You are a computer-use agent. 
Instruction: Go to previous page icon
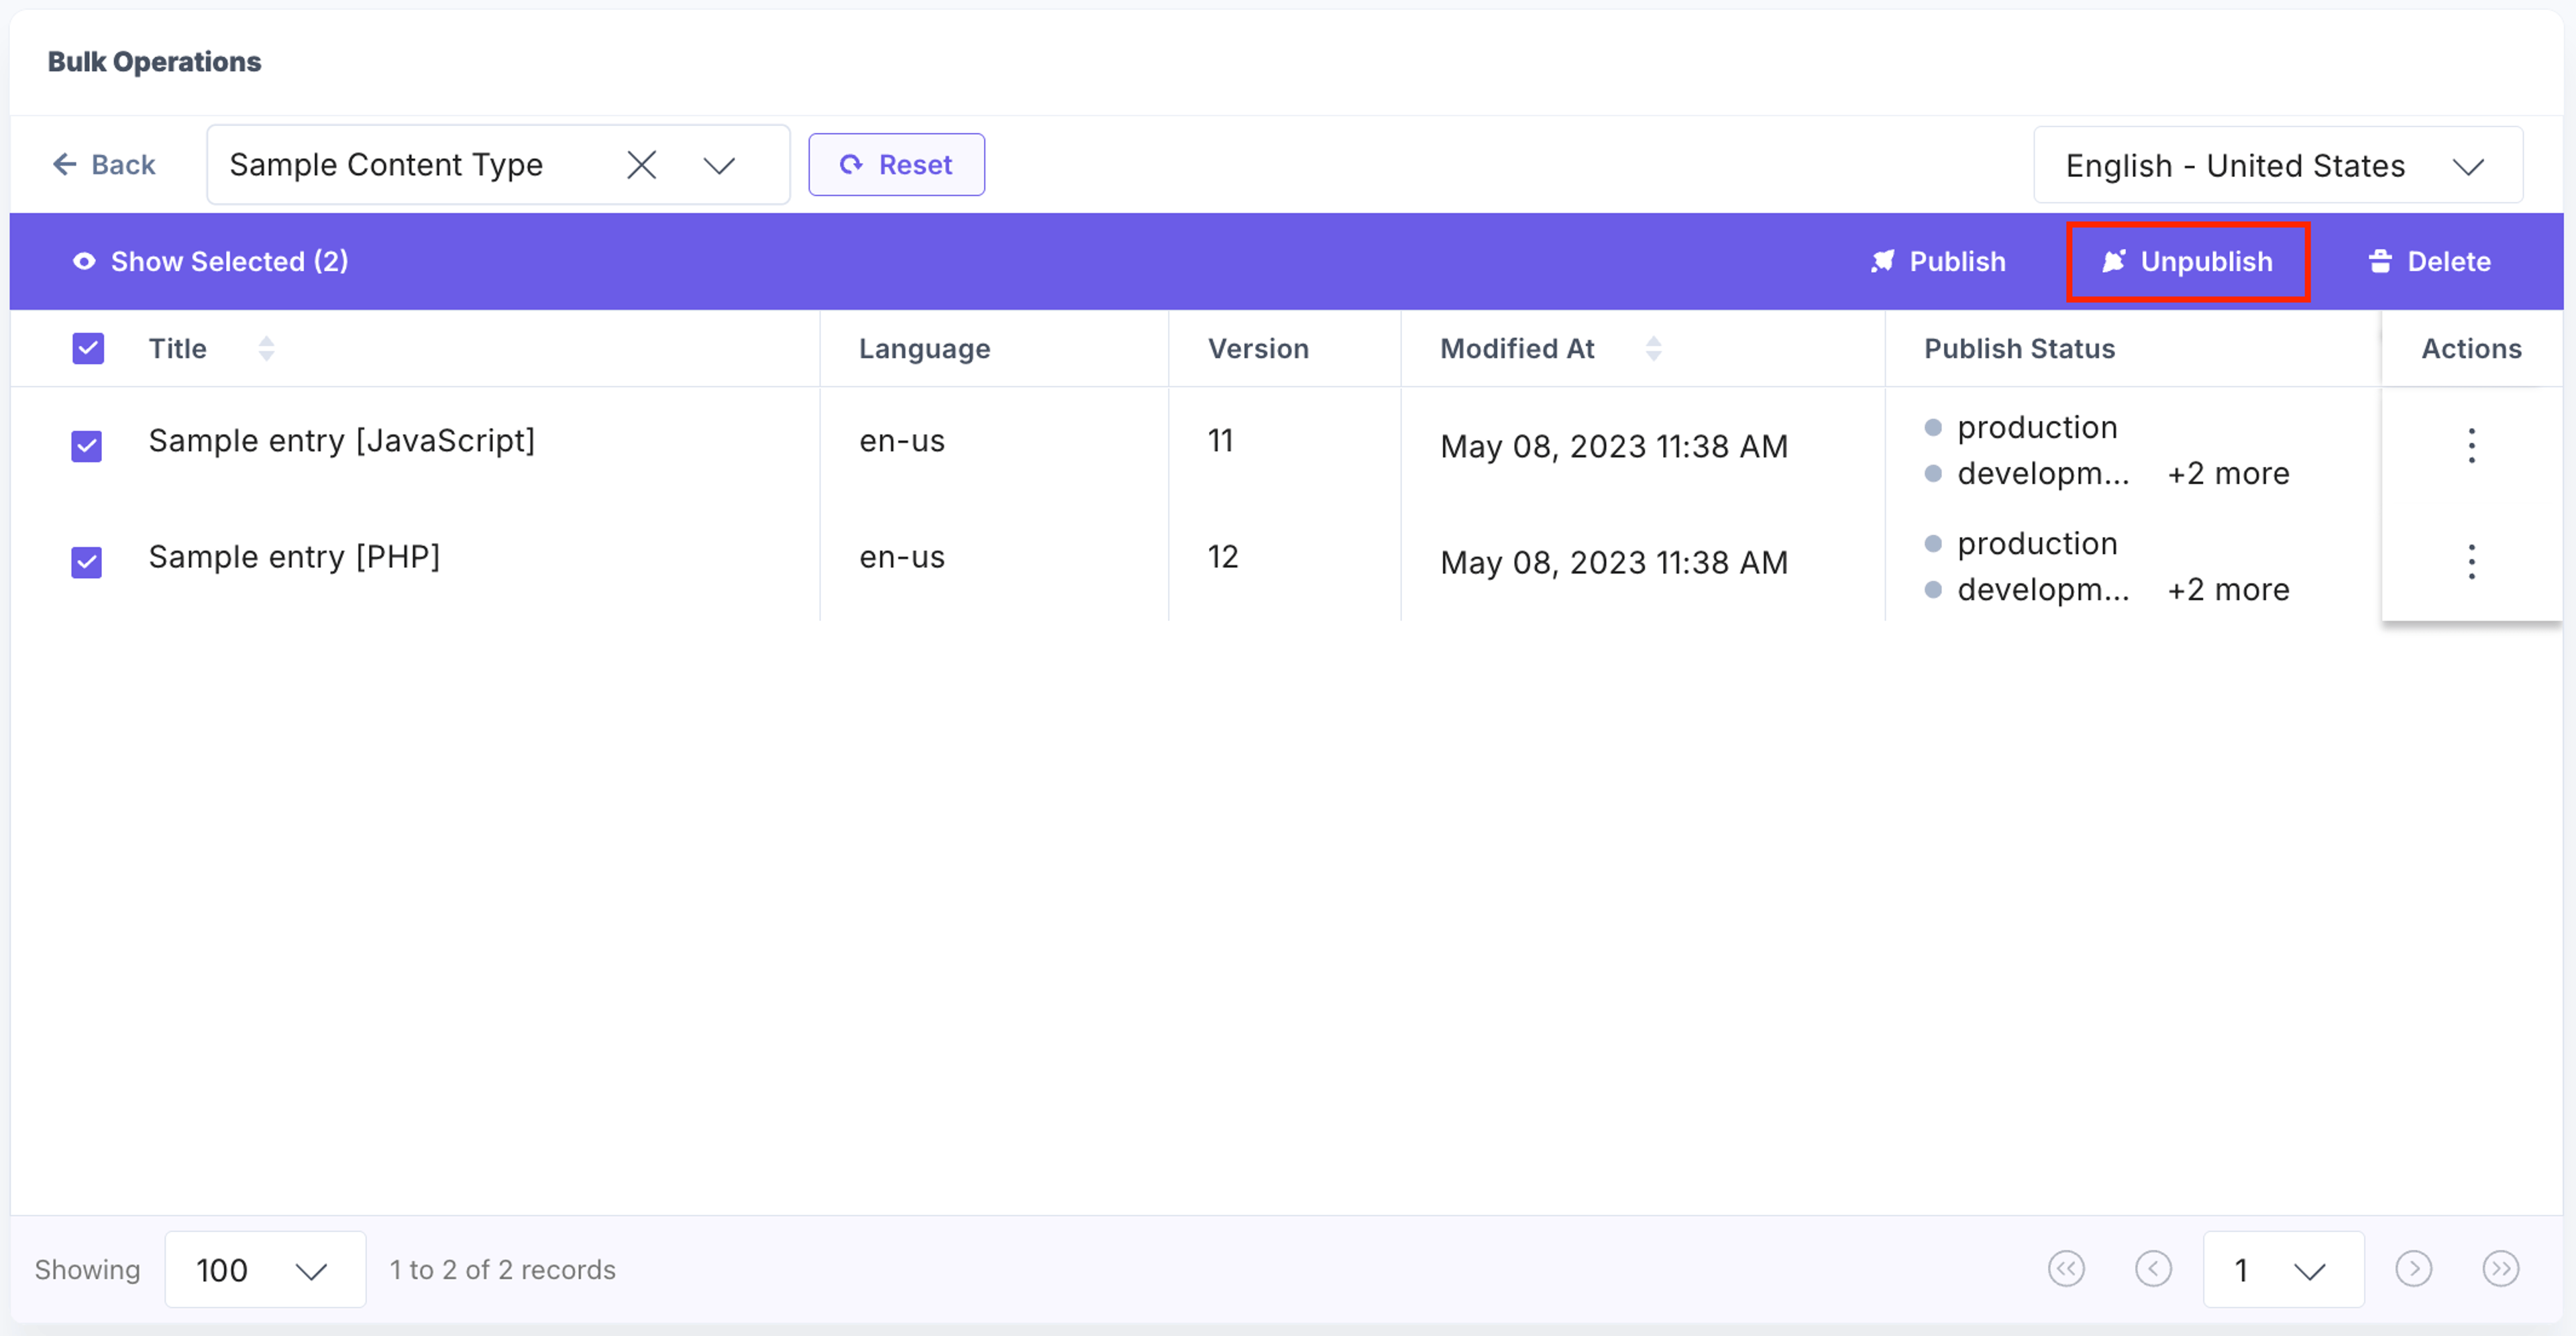[x=2153, y=1269]
